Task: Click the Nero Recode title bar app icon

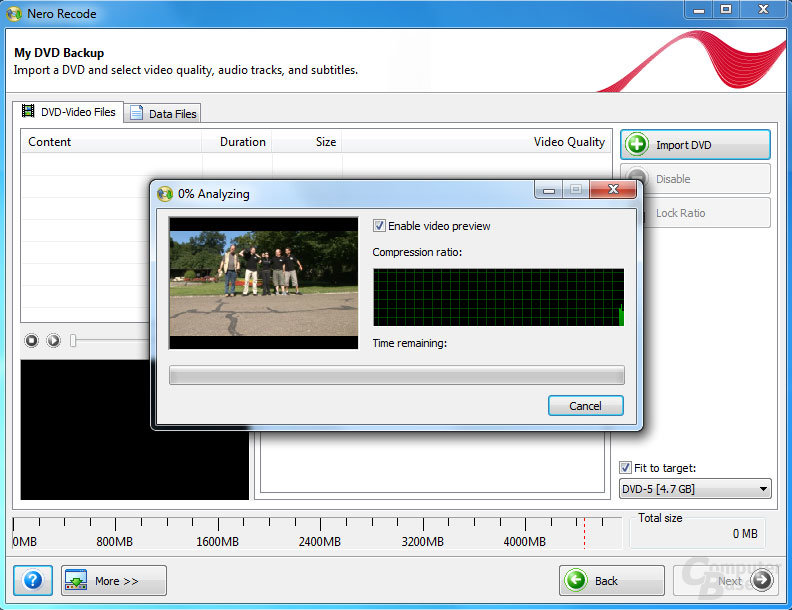Action: pyautogui.click(x=14, y=14)
